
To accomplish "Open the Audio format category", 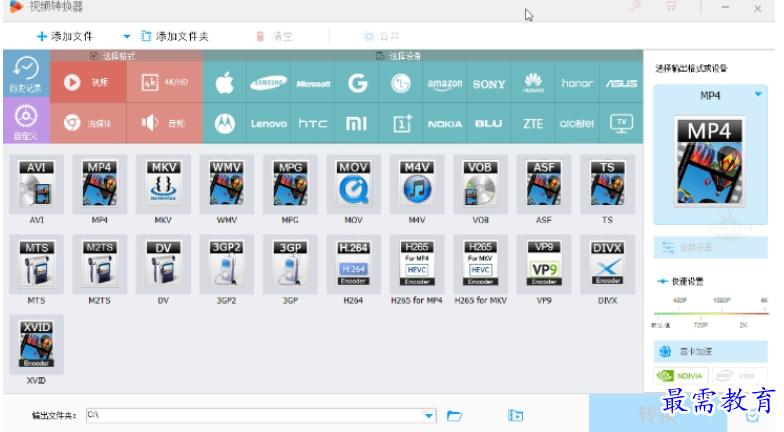I will (164, 123).
